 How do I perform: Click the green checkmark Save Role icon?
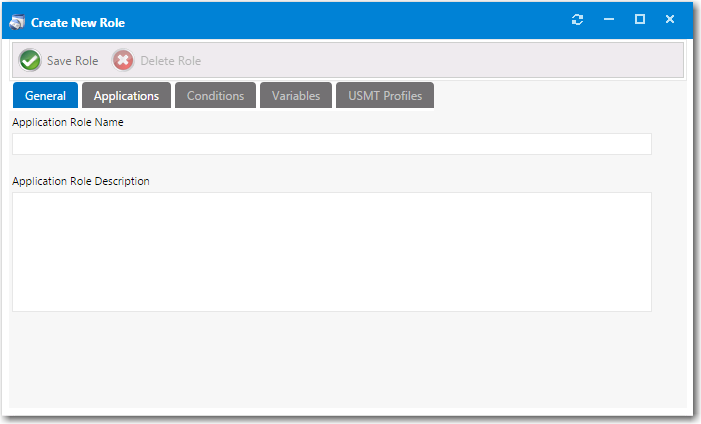(x=30, y=61)
